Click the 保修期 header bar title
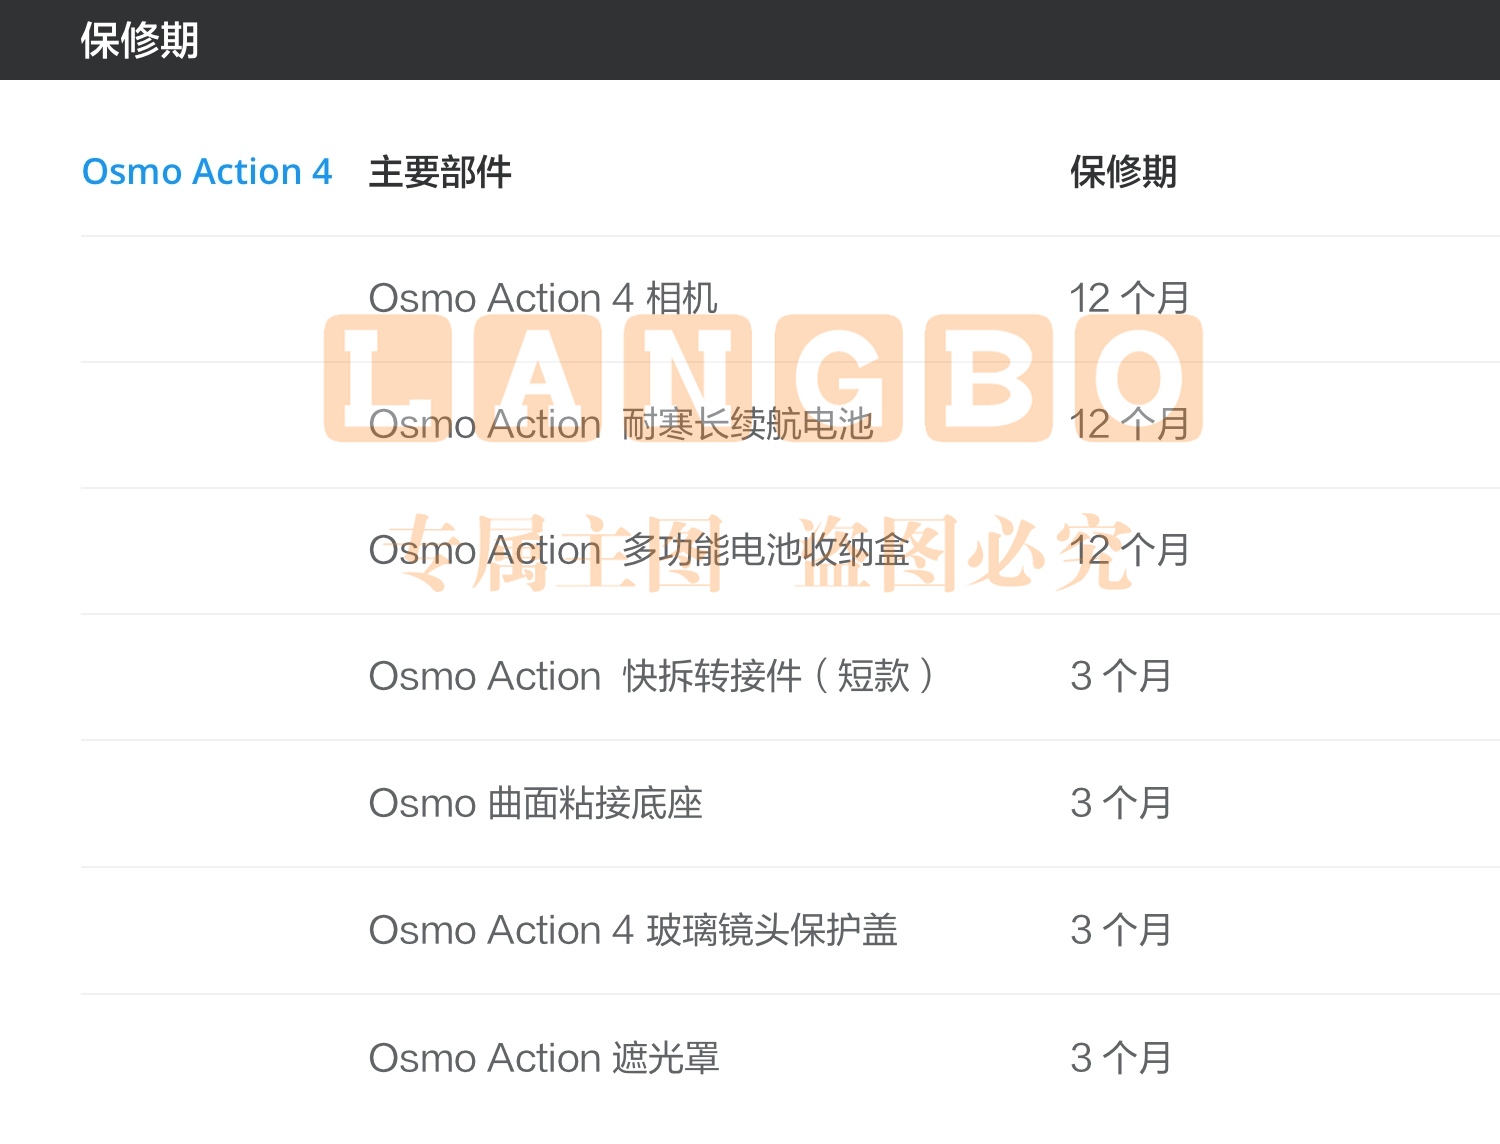1500x1144 pixels. tap(139, 40)
